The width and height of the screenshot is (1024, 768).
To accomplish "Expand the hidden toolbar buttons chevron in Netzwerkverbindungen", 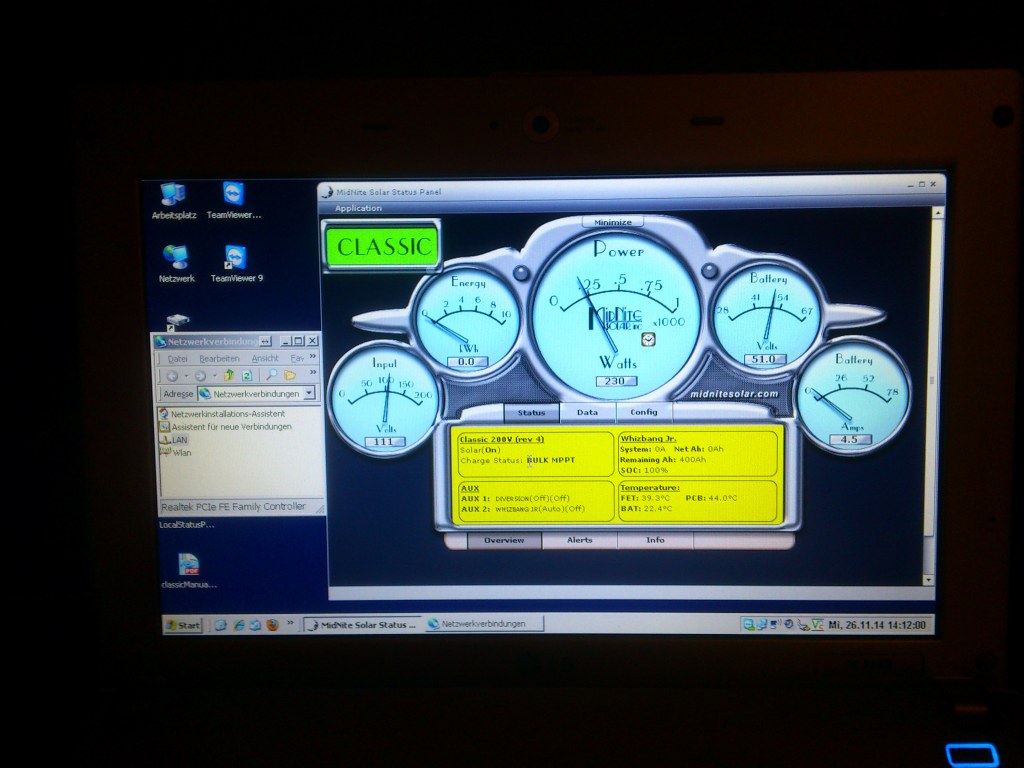I will coord(313,373).
